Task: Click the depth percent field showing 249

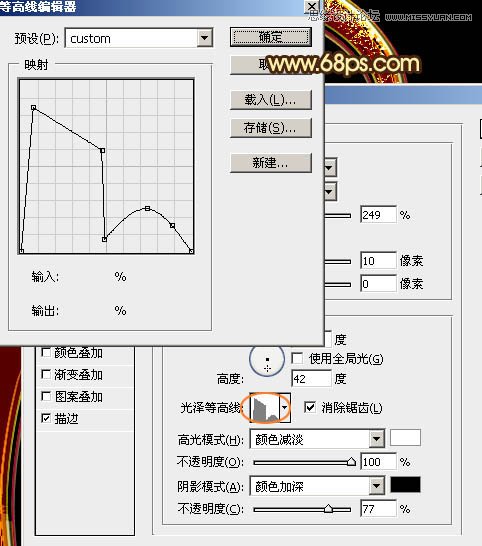Action: (379, 214)
